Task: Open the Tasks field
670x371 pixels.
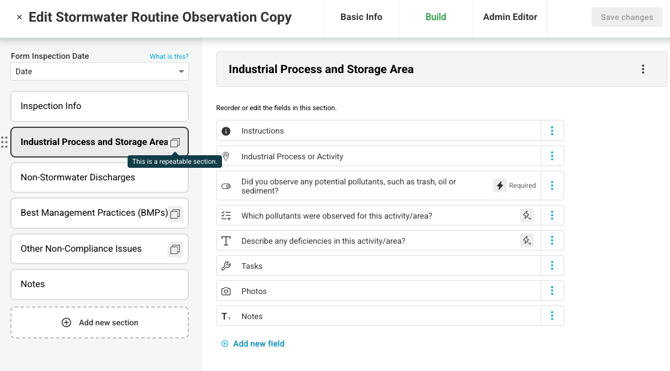Action: coord(379,266)
